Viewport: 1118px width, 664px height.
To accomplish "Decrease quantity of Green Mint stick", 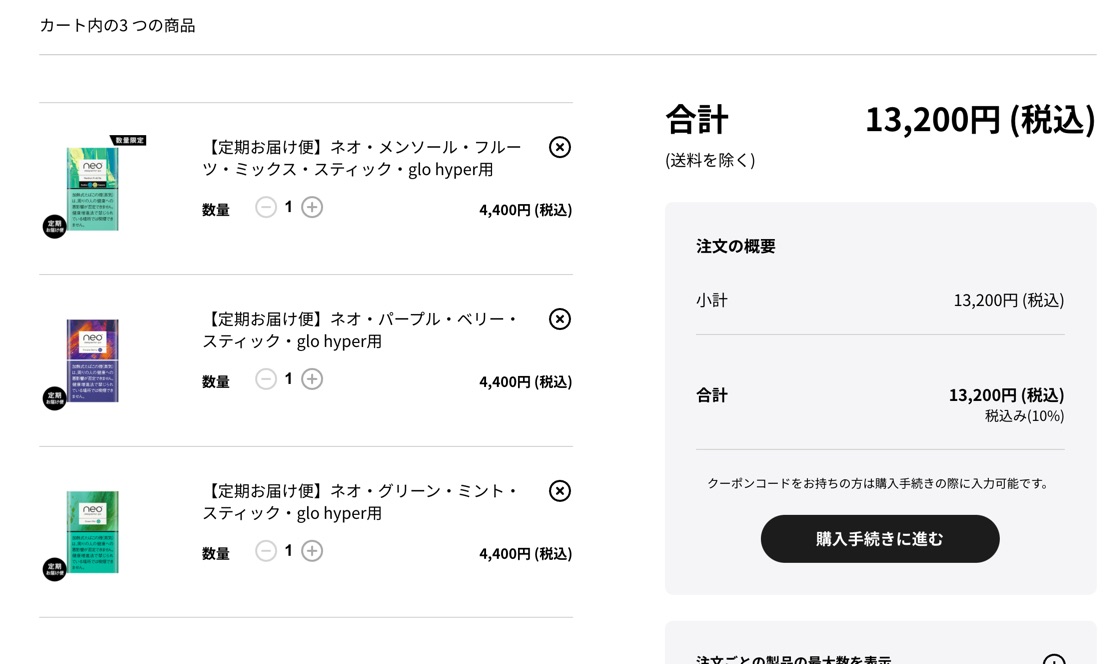I will click(x=266, y=551).
